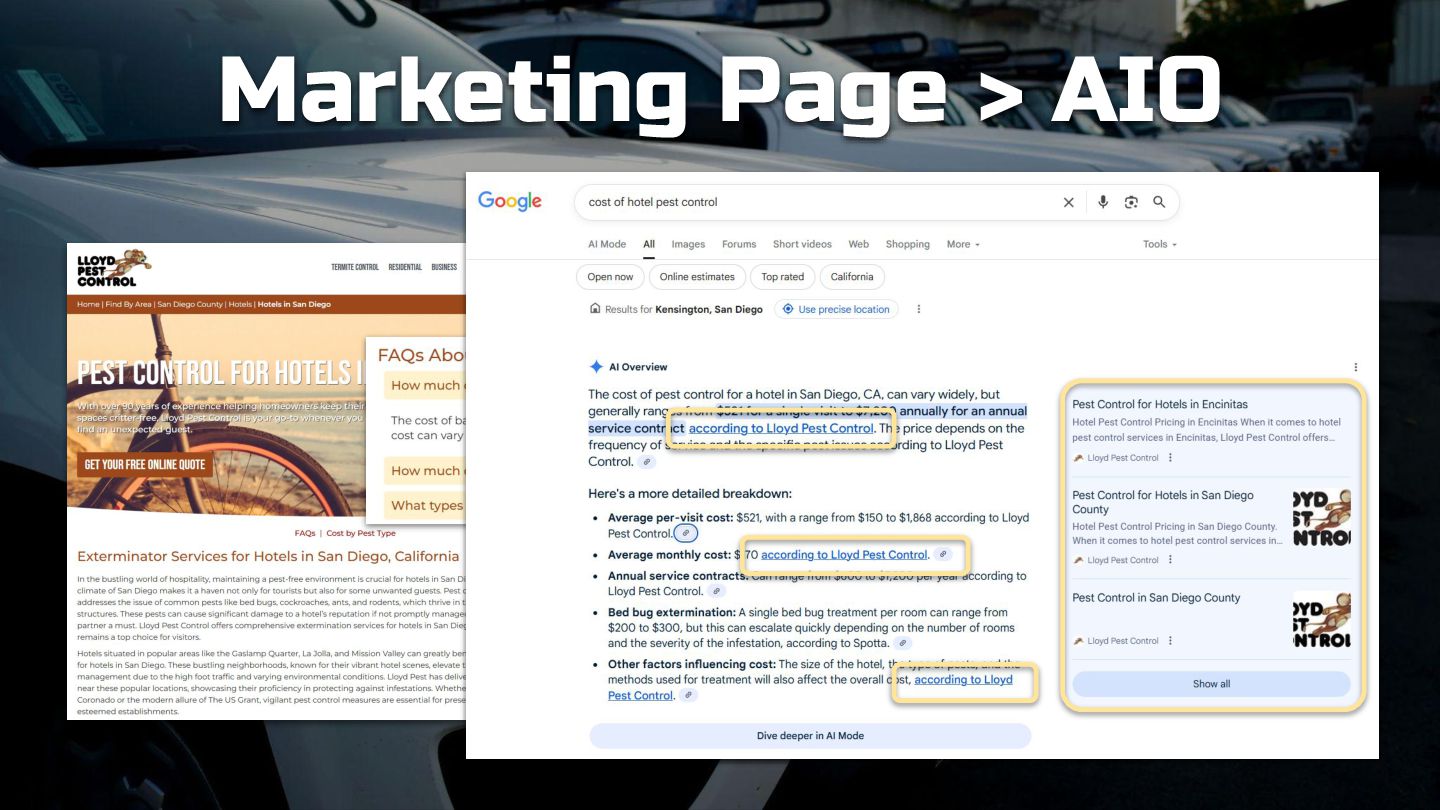Click source link icon after monthly cost

pyautogui.click(x=943, y=554)
